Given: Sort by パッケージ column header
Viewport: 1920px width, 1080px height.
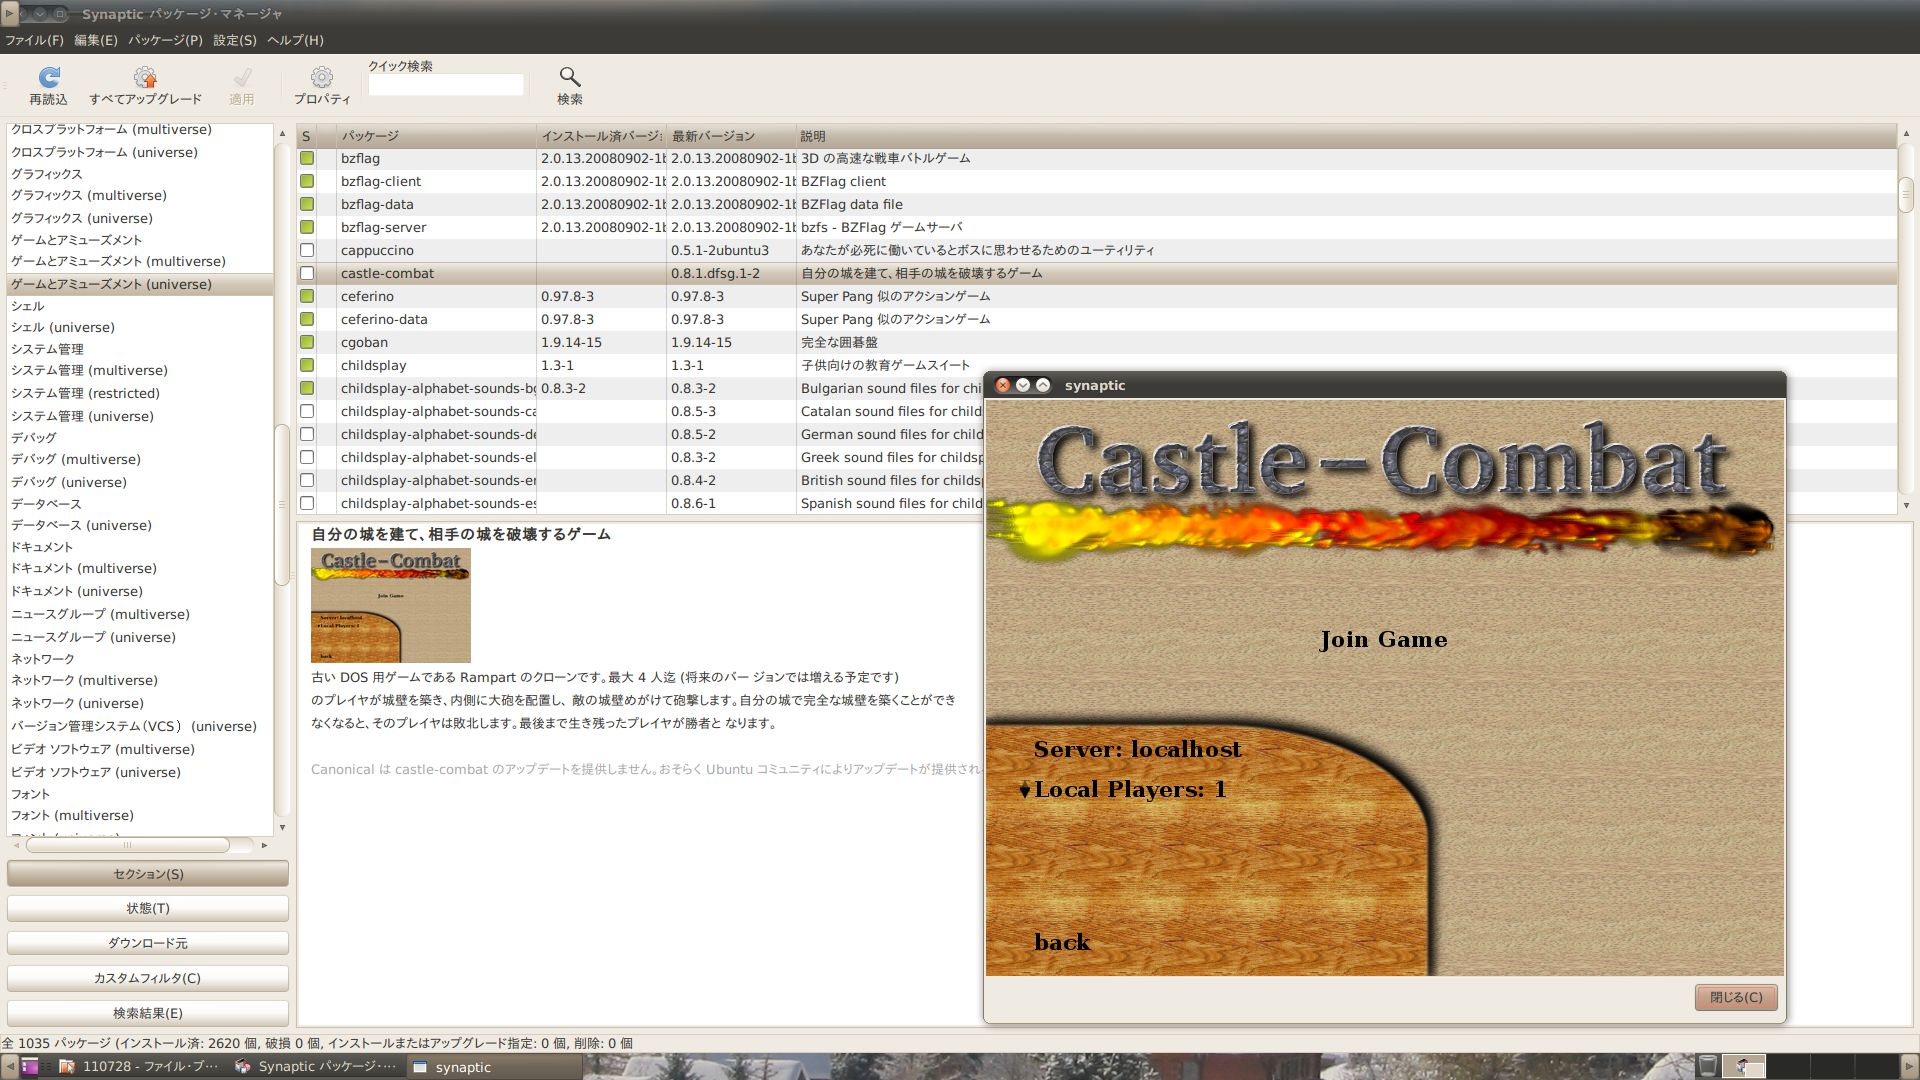Looking at the screenshot, I should click(436, 136).
